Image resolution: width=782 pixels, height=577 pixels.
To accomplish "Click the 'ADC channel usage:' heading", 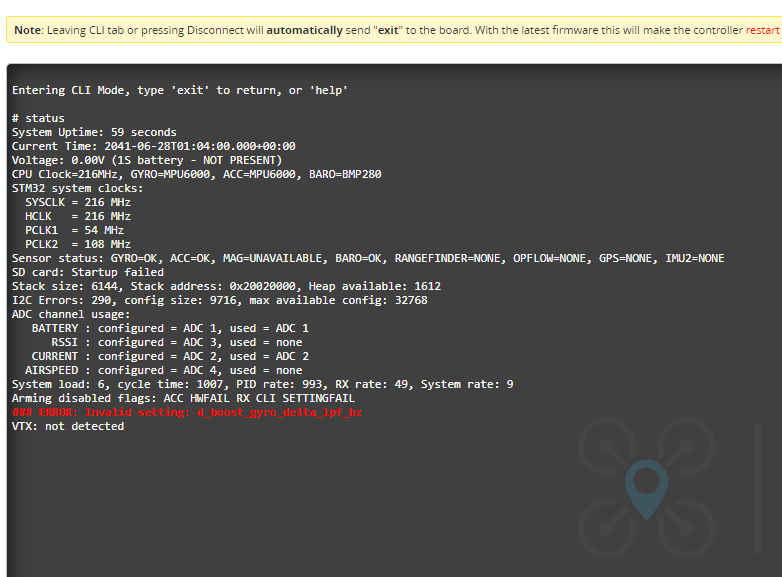I will [71, 314].
